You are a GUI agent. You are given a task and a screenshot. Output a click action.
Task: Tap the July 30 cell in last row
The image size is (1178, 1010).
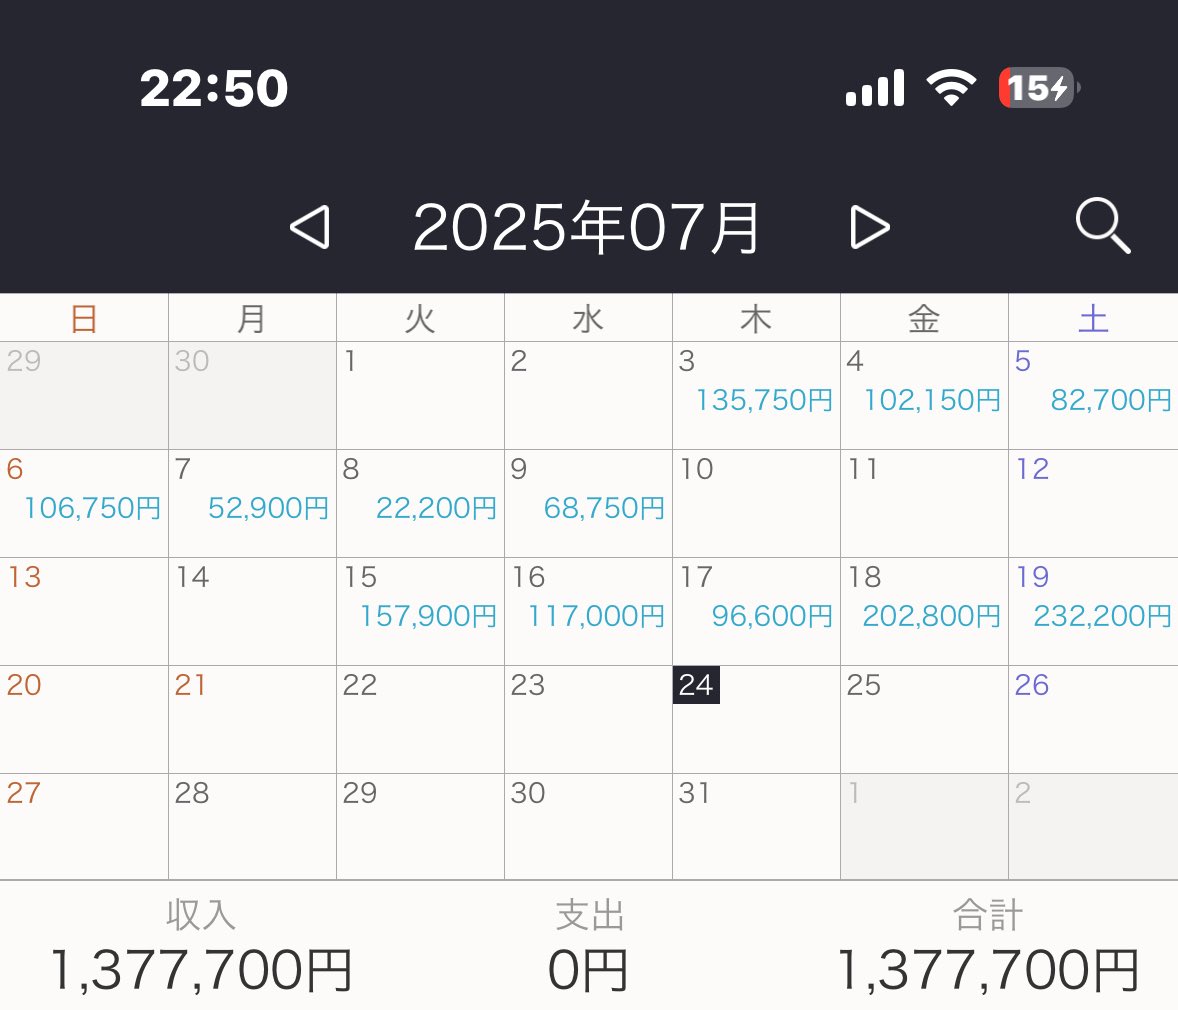[x=588, y=827]
